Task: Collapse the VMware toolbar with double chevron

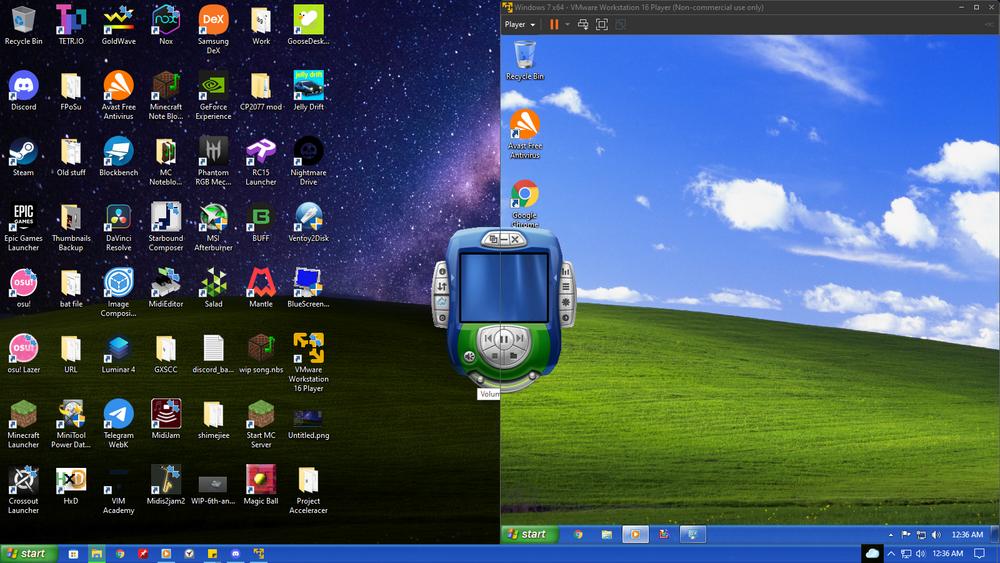Action: (x=989, y=24)
